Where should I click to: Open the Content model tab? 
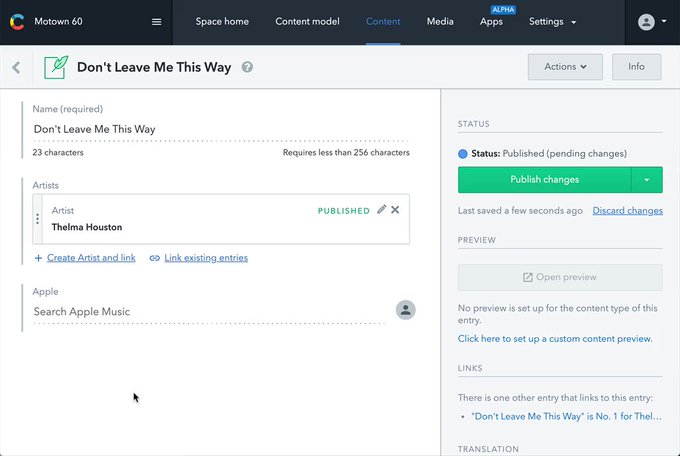[x=307, y=22]
